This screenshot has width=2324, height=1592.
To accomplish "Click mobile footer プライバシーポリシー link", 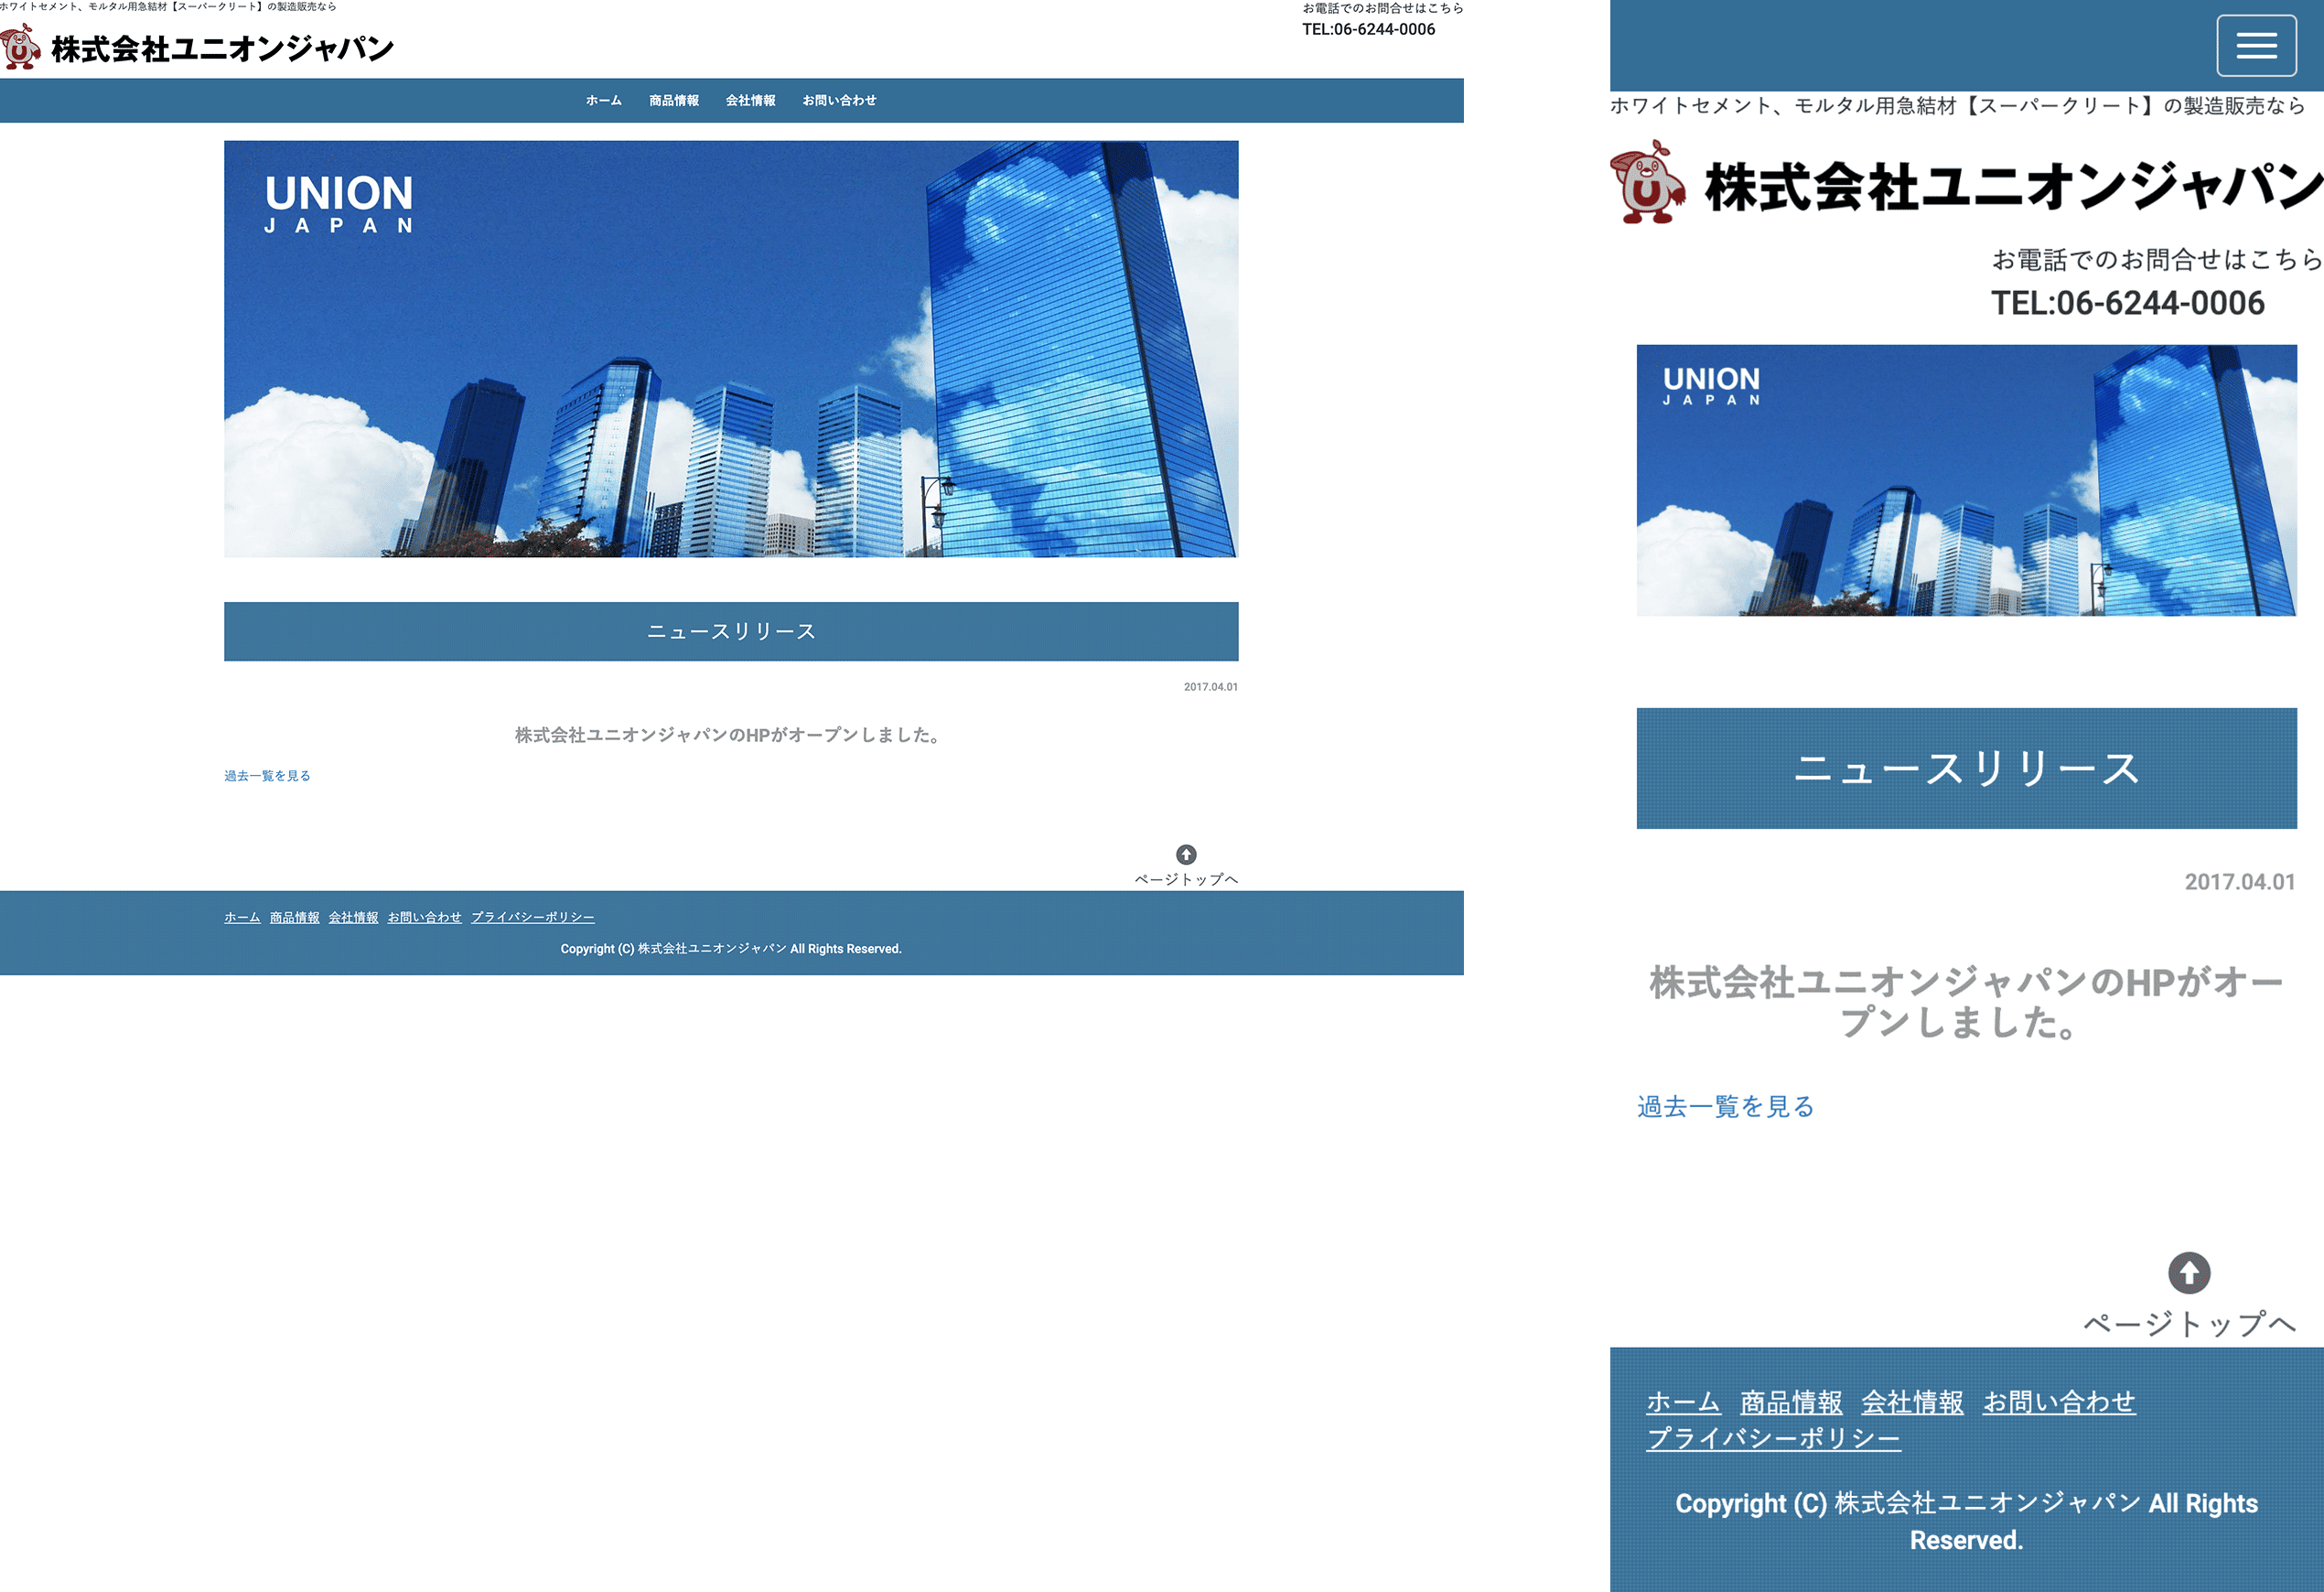I will [x=1772, y=1439].
